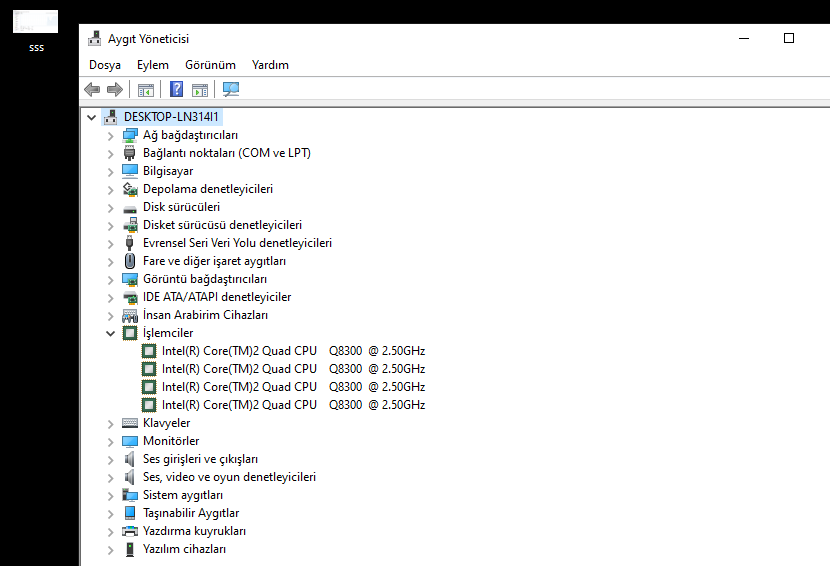Select the third Intel Core2 Quad Q8300 entry

[x=293, y=387]
